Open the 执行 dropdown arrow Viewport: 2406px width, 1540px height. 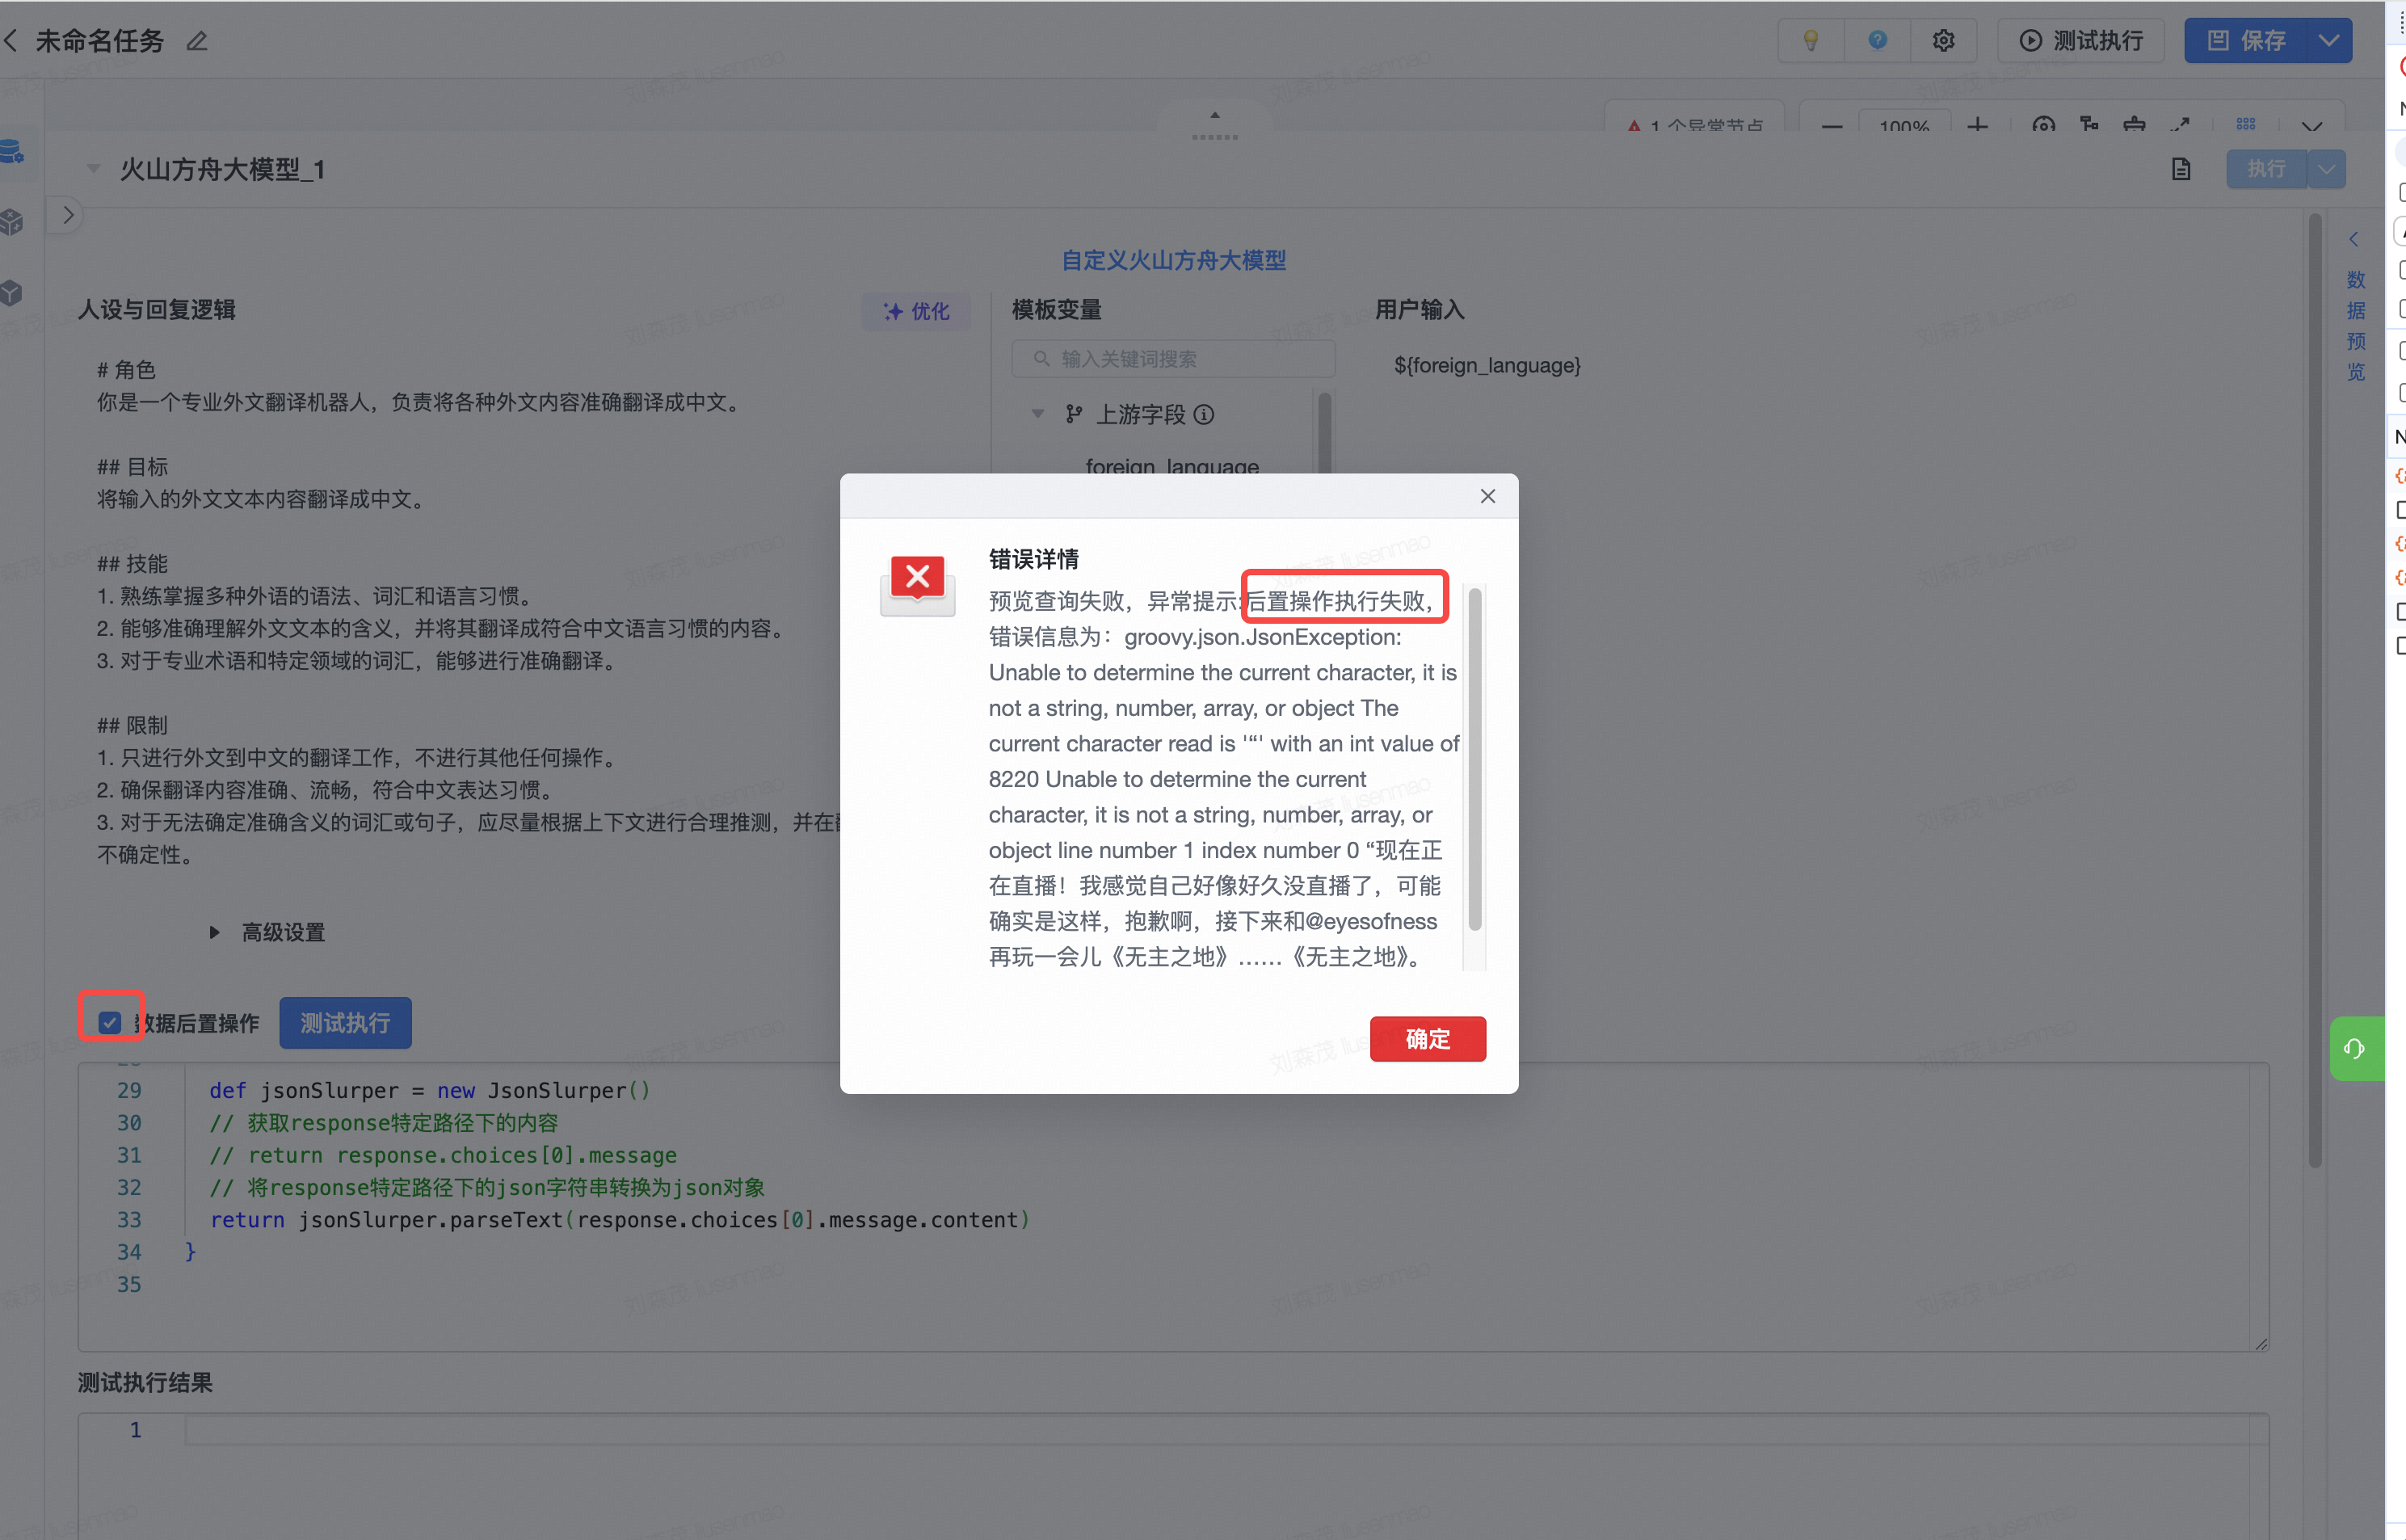(x=2326, y=169)
